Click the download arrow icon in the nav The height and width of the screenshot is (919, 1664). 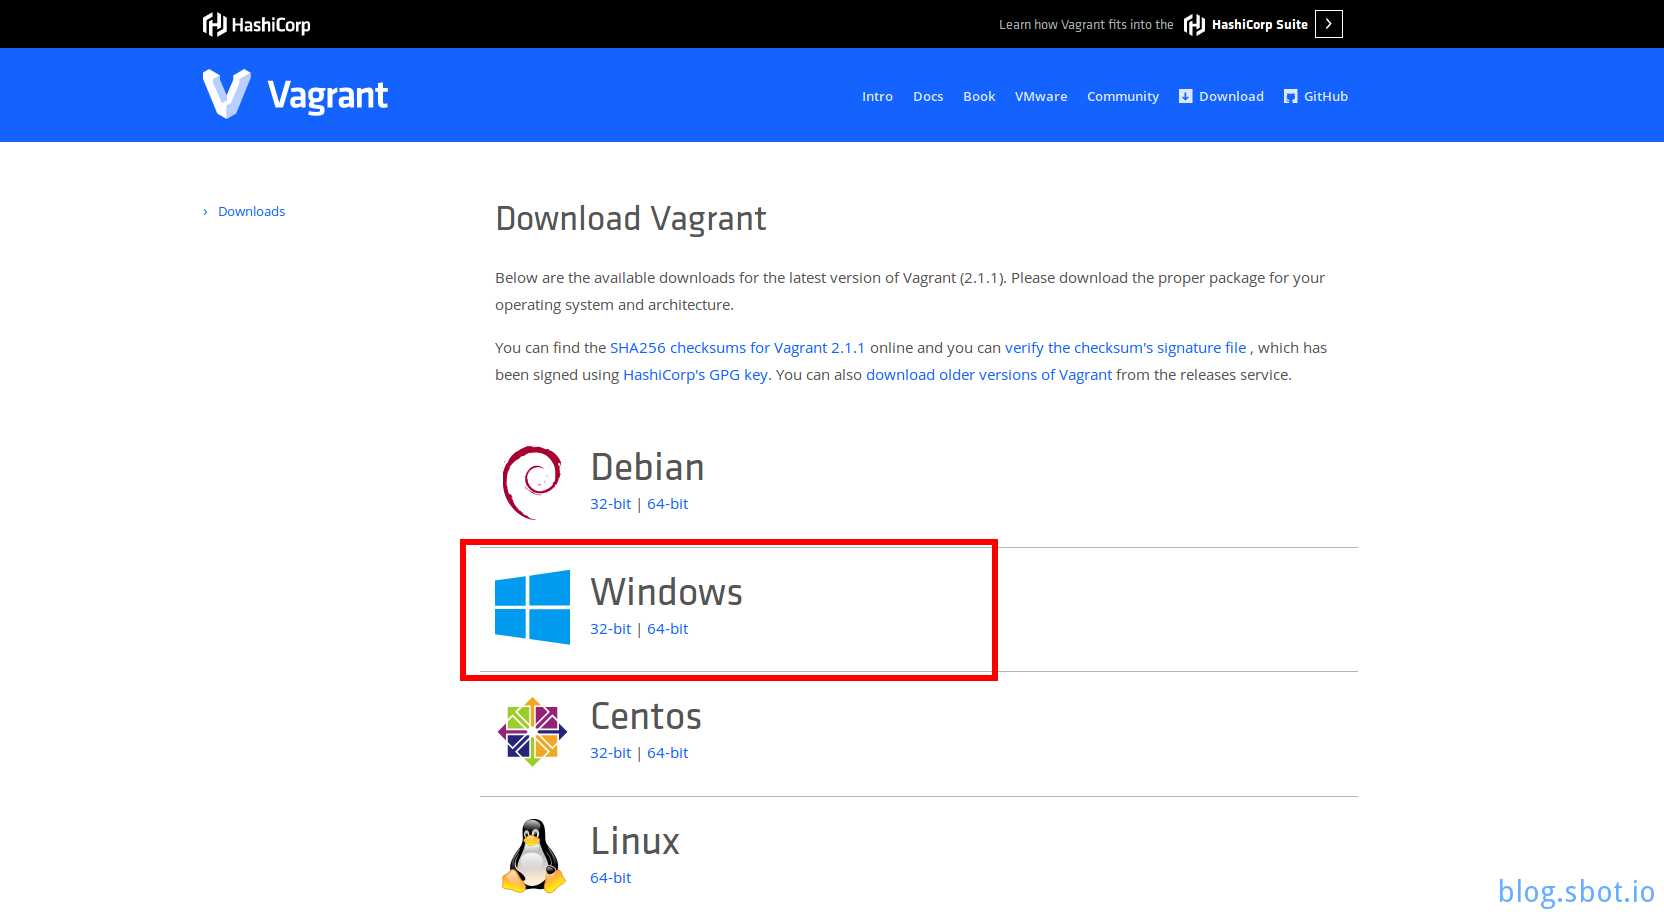[x=1186, y=96]
